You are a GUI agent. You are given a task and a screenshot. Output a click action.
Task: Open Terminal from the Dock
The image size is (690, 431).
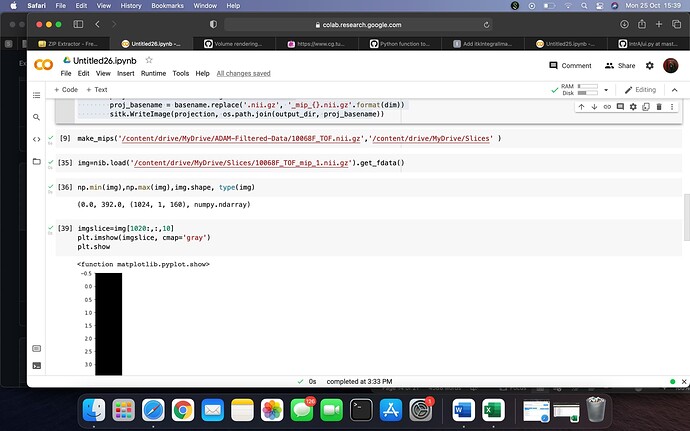click(x=361, y=410)
